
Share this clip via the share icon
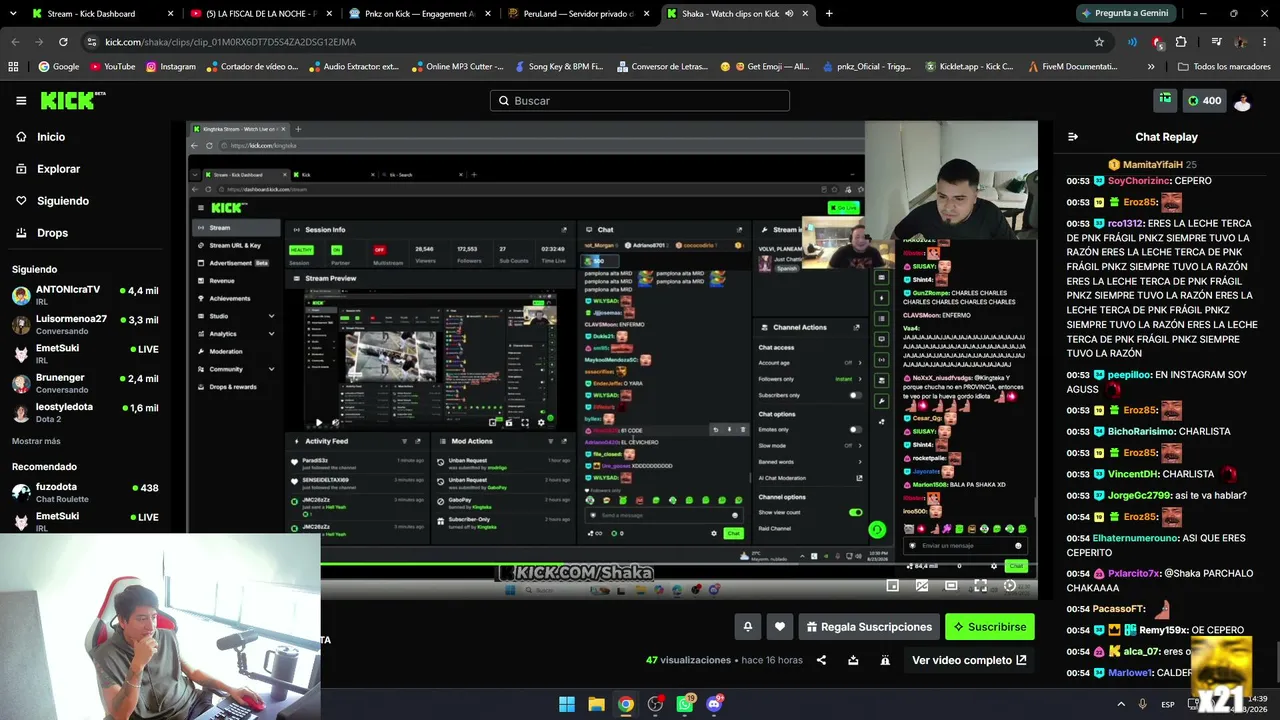coord(821,660)
